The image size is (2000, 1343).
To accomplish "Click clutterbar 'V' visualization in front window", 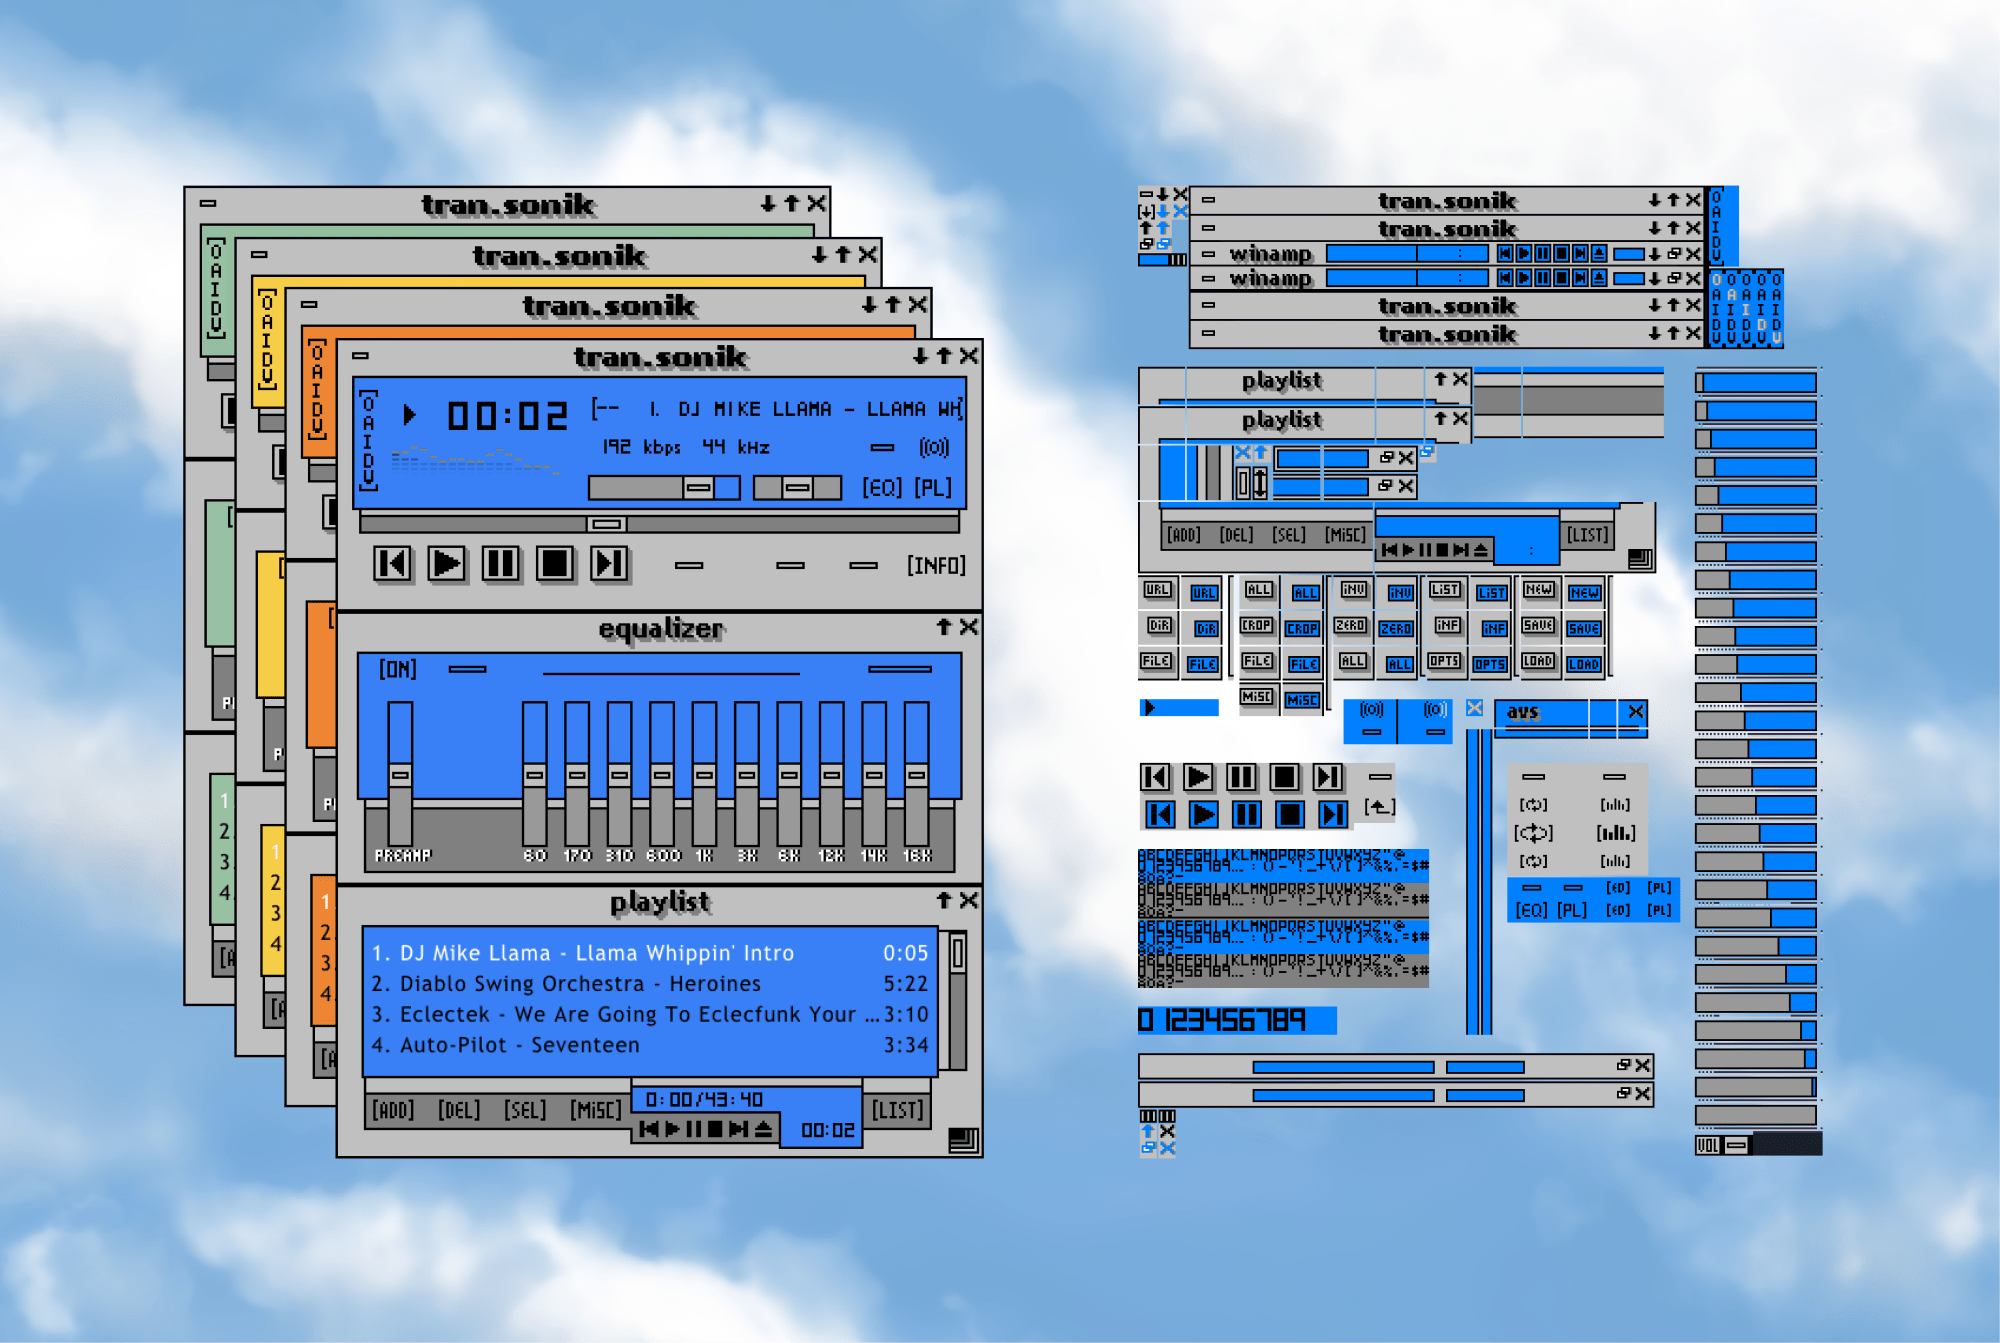I will click(x=368, y=476).
